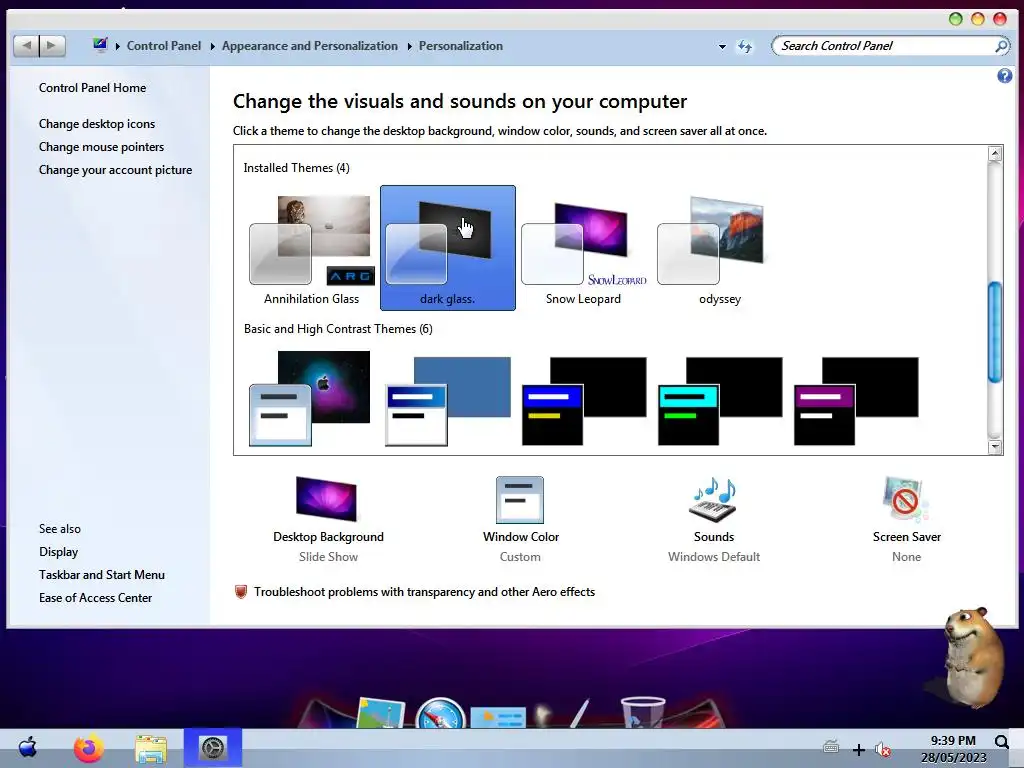Screen dimensions: 1024x768
Task: Open Desktop Background settings icon
Action: (327, 499)
